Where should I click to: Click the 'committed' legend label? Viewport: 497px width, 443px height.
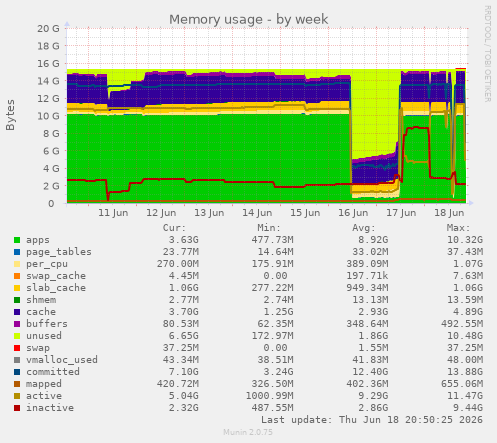tap(53, 372)
